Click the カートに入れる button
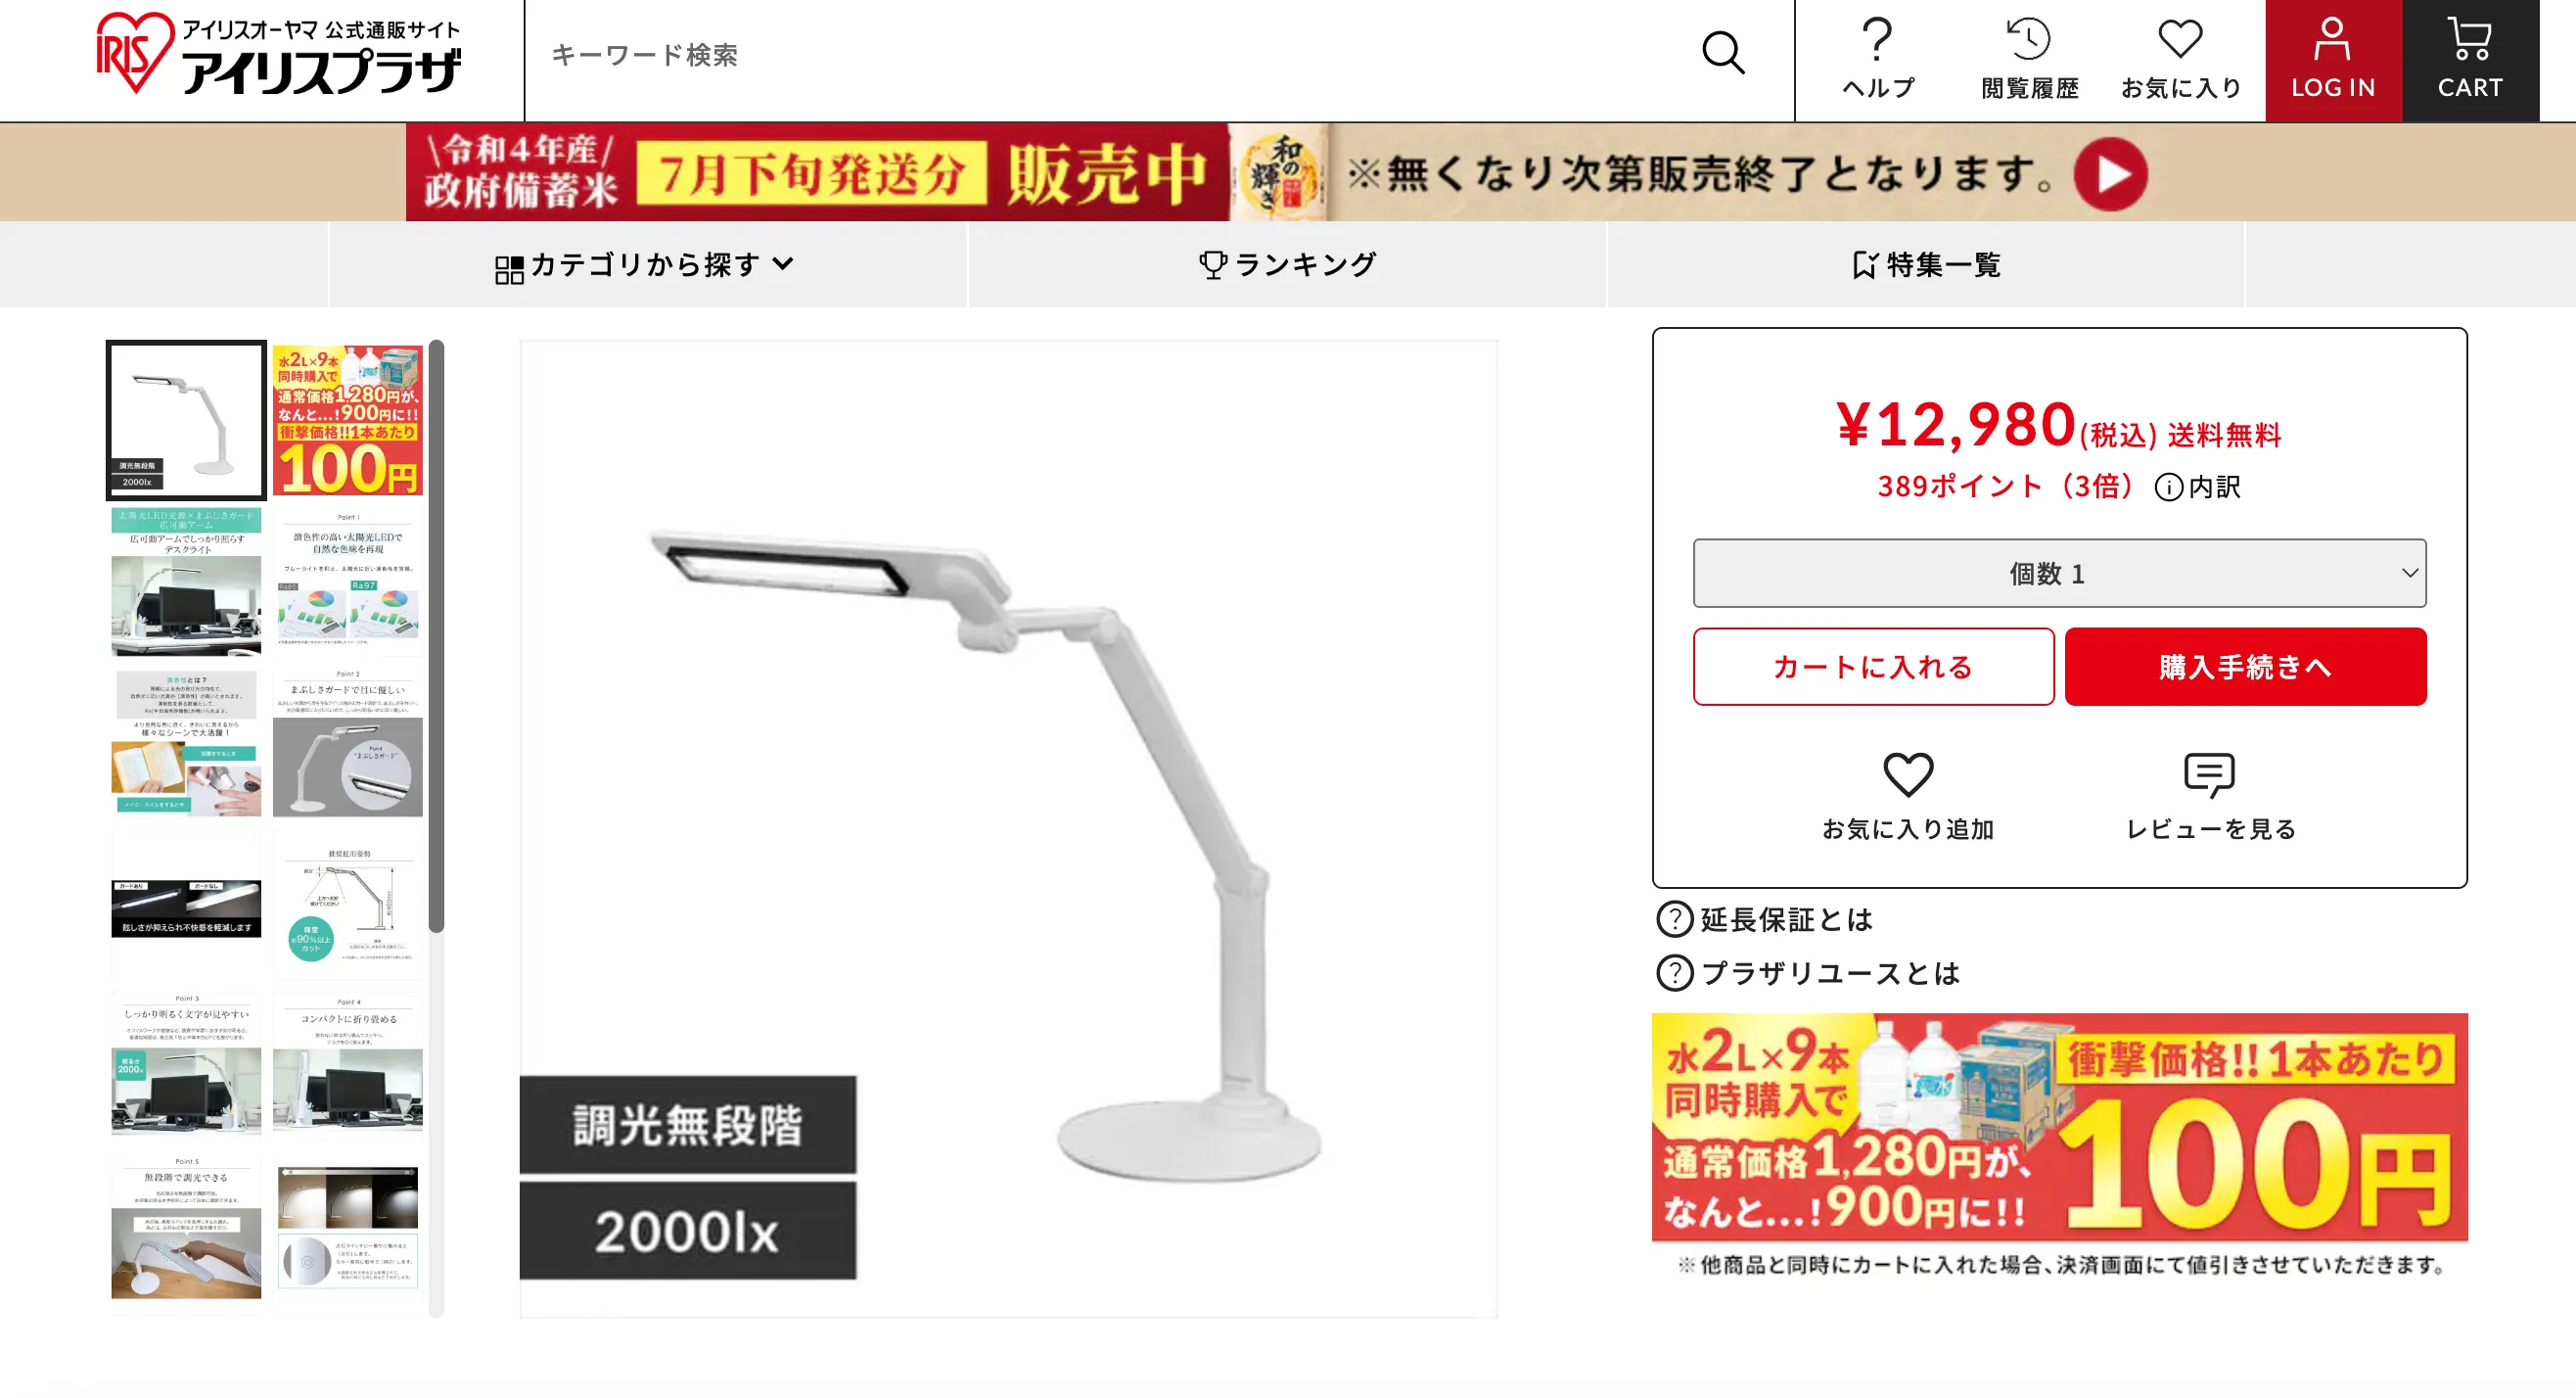The height and width of the screenshot is (1398, 2576). click(1873, 667)
